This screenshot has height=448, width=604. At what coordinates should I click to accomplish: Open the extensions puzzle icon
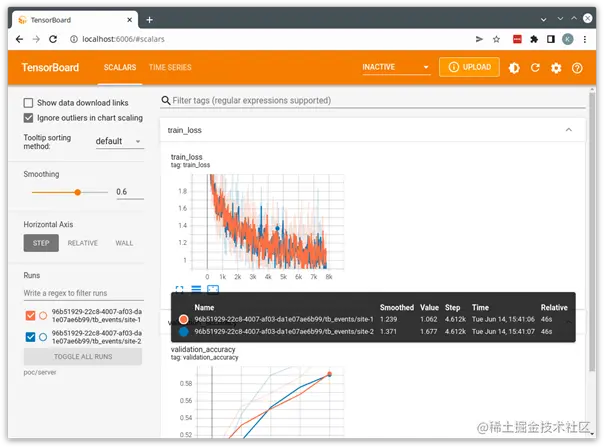point(534,39)
